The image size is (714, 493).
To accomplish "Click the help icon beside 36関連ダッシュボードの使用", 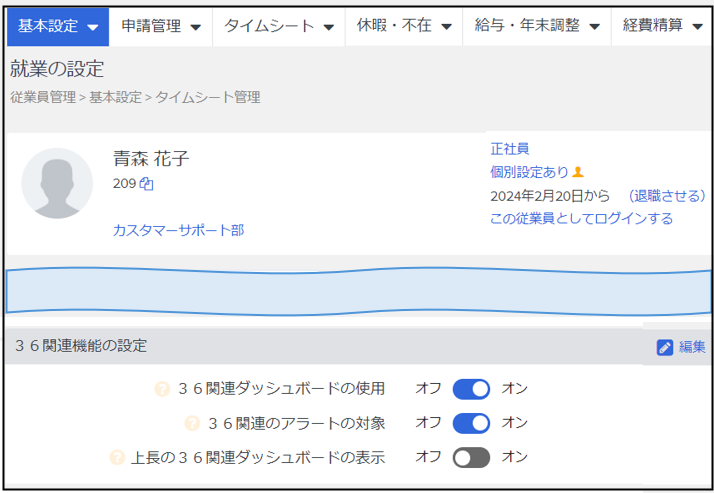I will pyautogui.click(x=162, y=389).
